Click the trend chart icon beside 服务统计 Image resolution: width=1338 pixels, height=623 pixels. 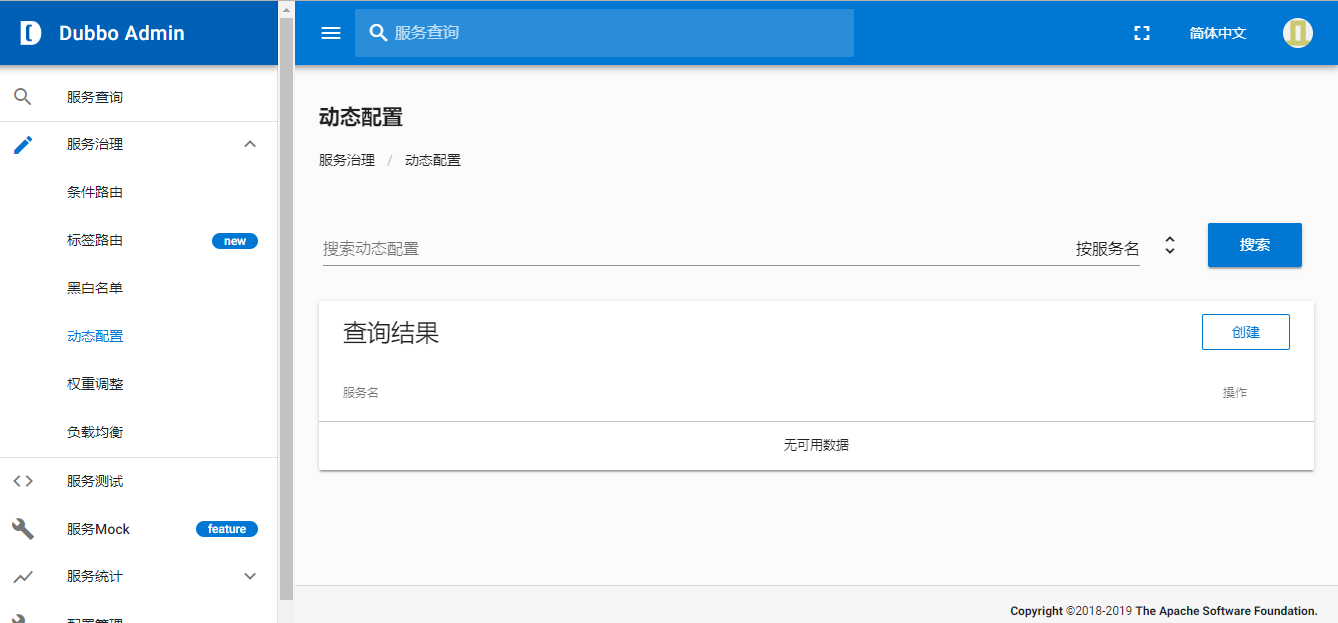pyautogui.click(x=23, y=577)
